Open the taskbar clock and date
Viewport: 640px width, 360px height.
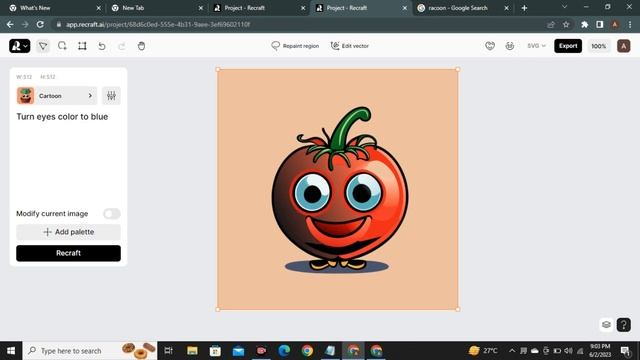[x=600, y=351]
